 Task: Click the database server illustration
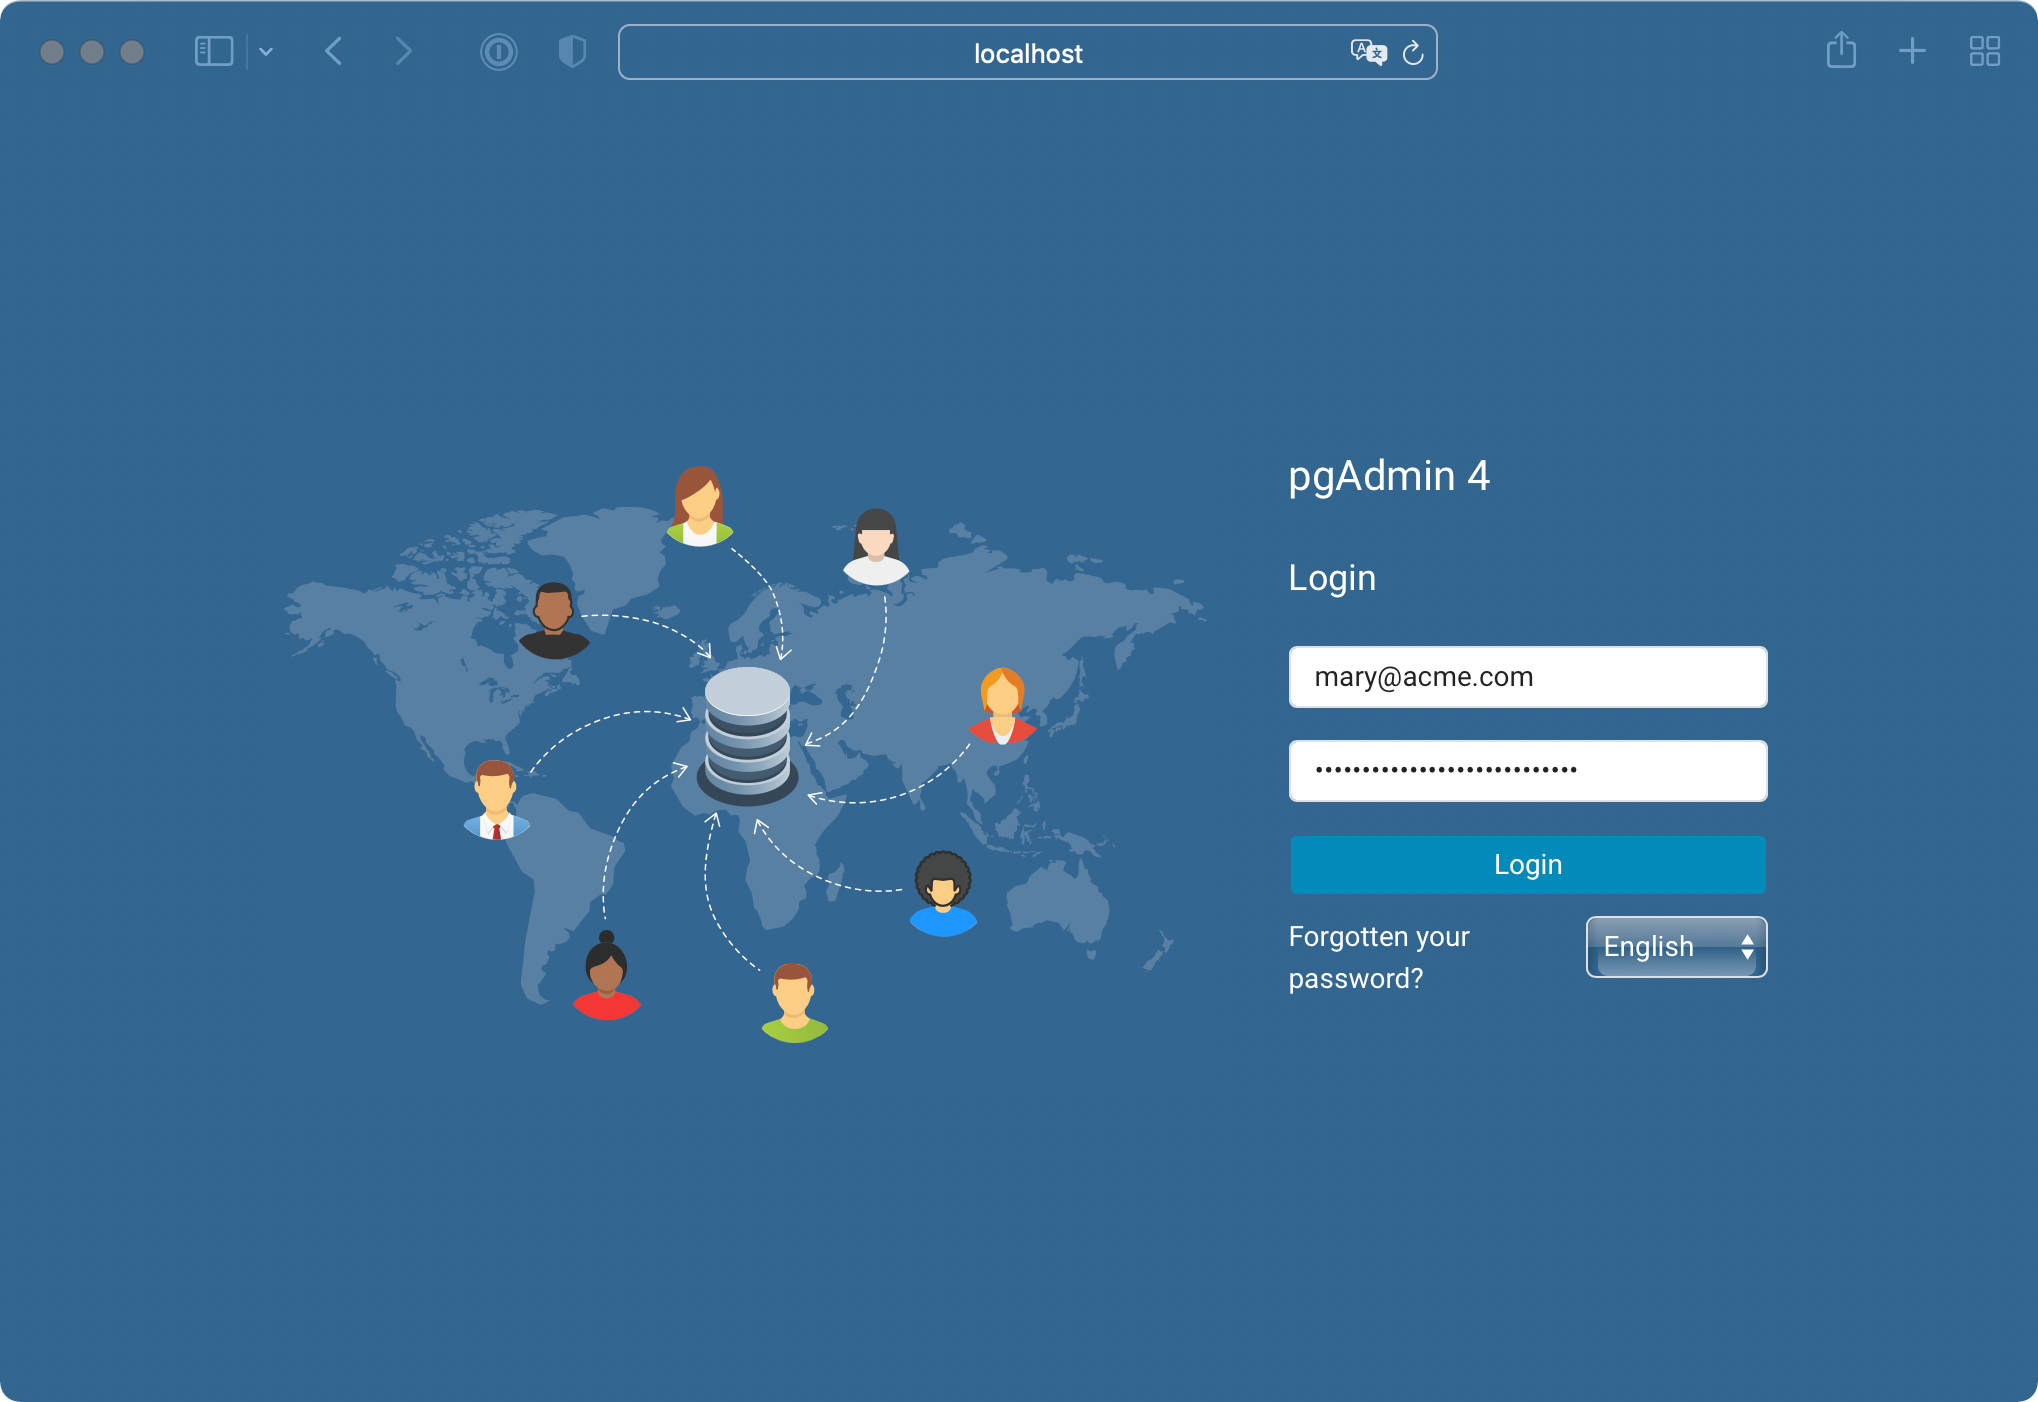click(748, 736)
